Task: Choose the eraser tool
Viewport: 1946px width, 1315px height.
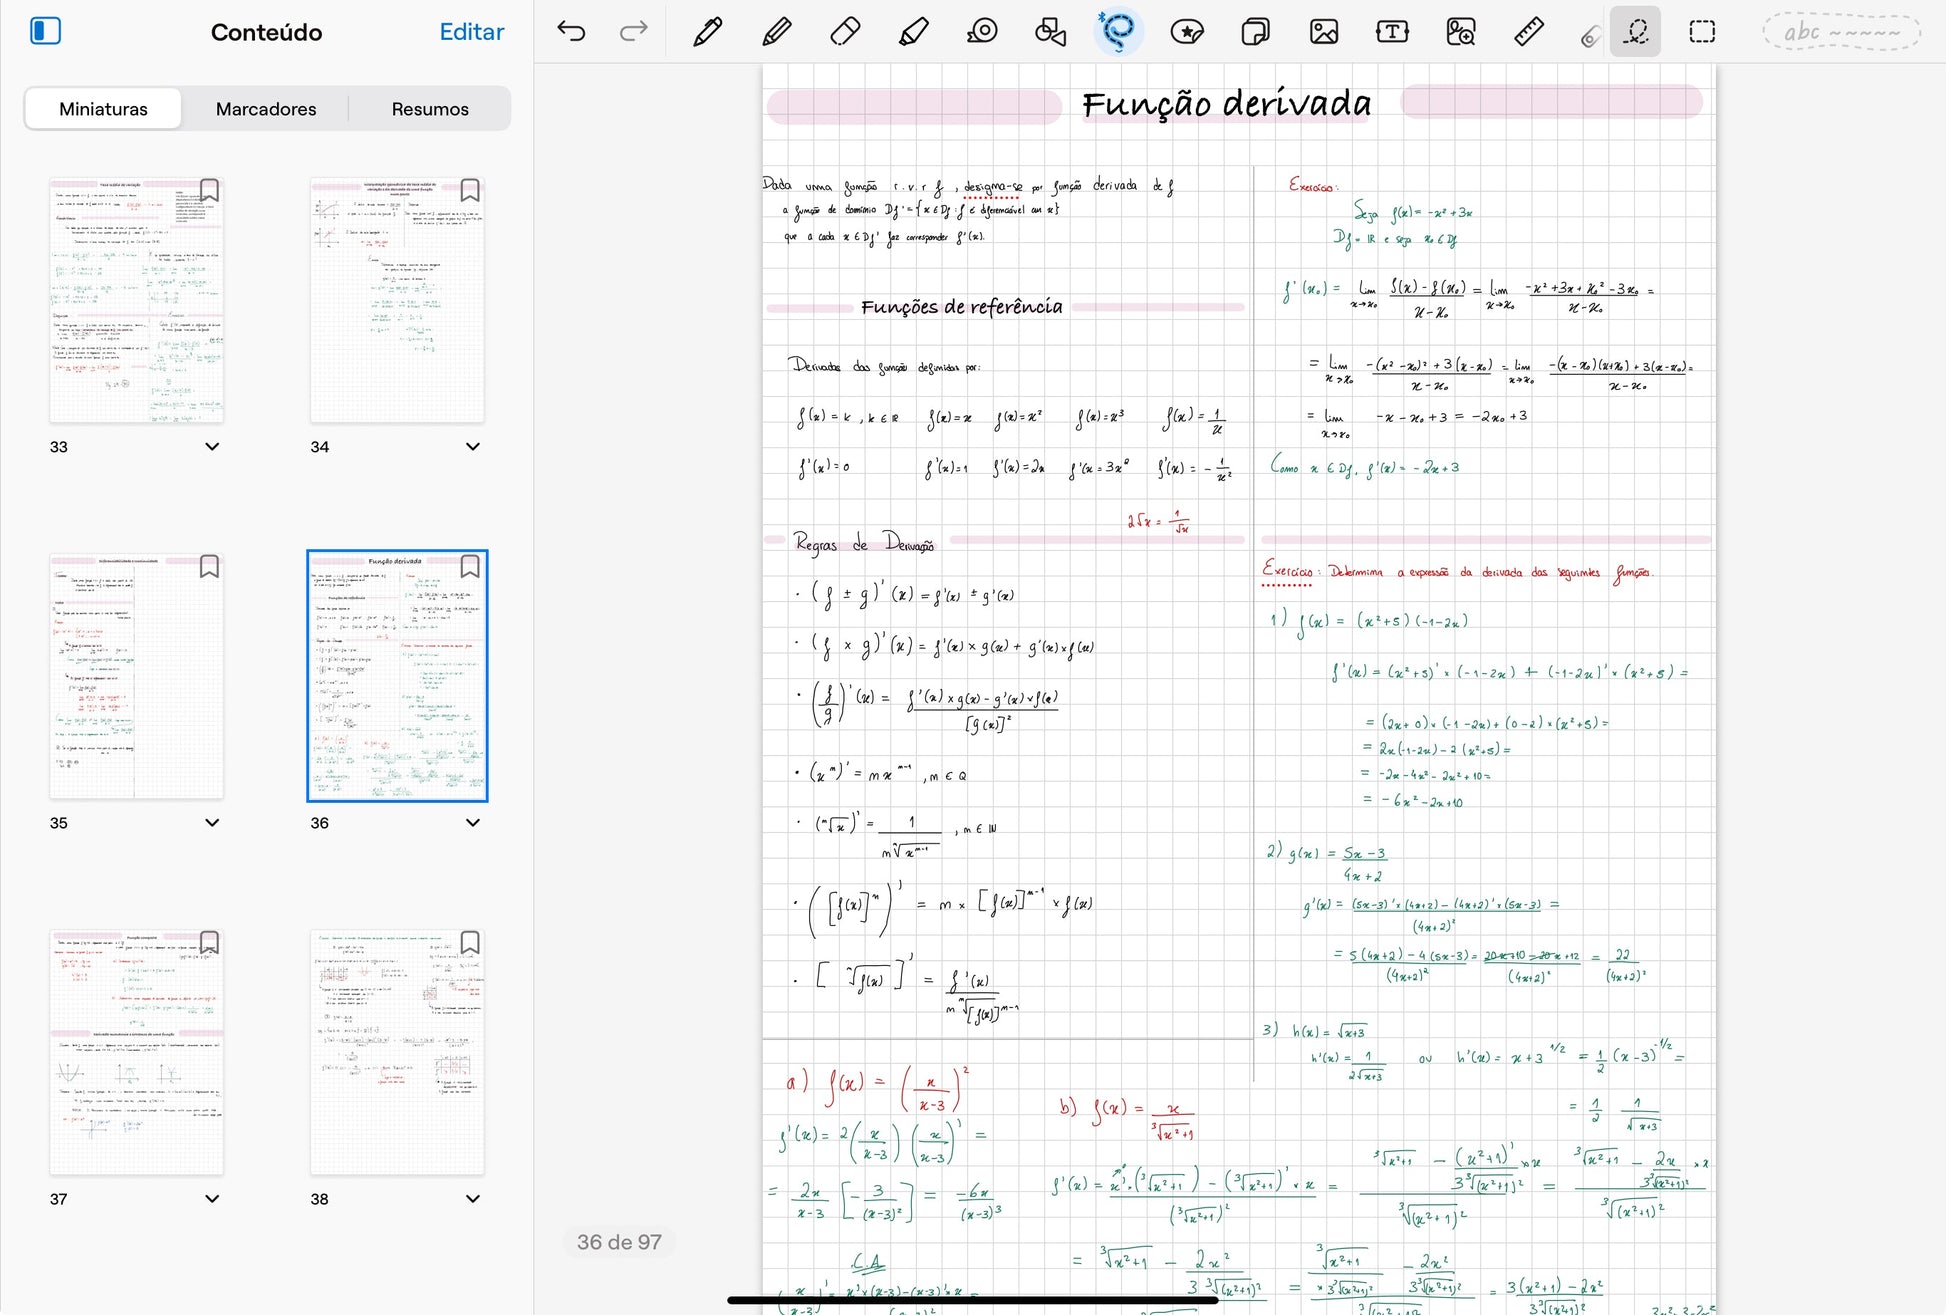Action: pyautogui.click(x=845, y=32)
